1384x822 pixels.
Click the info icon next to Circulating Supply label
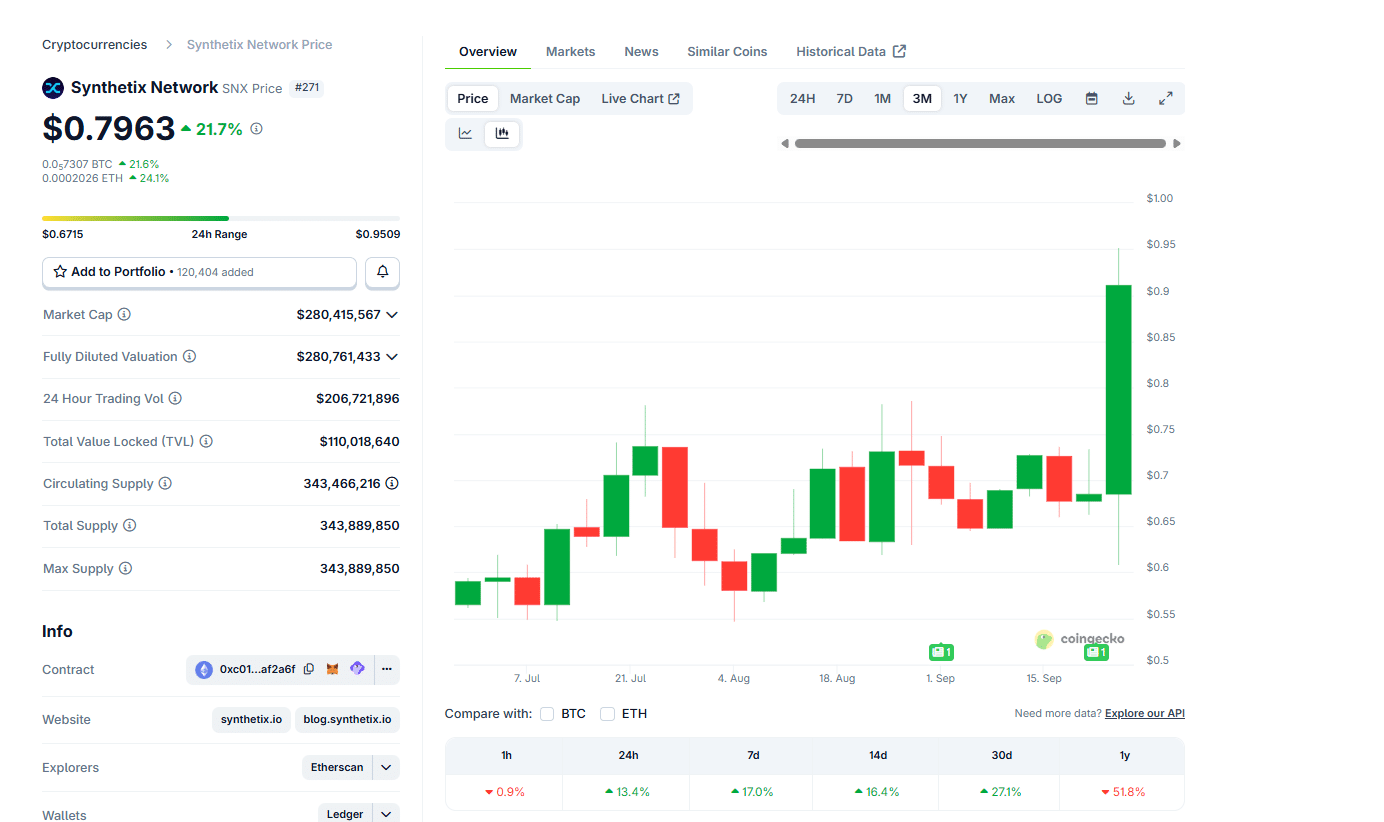[x=165, y=484]
